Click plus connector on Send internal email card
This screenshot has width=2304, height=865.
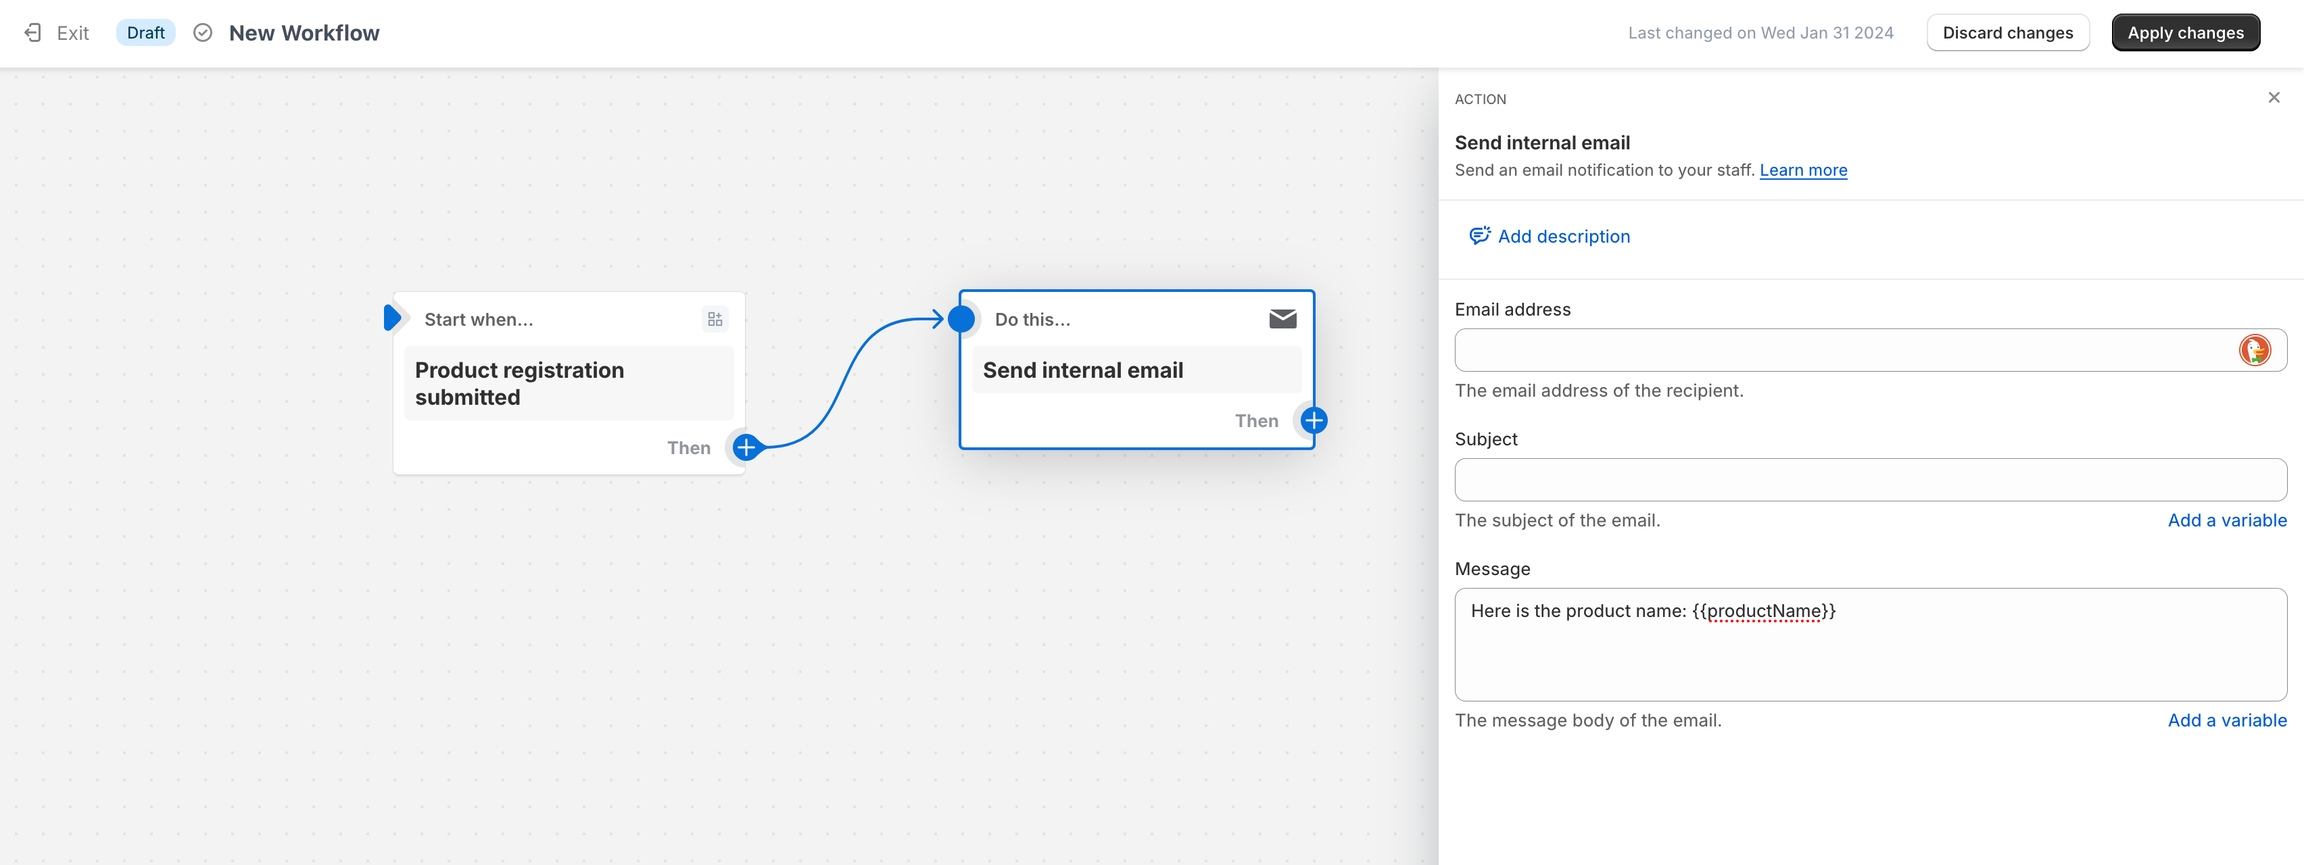click(x=1314, y=421)
